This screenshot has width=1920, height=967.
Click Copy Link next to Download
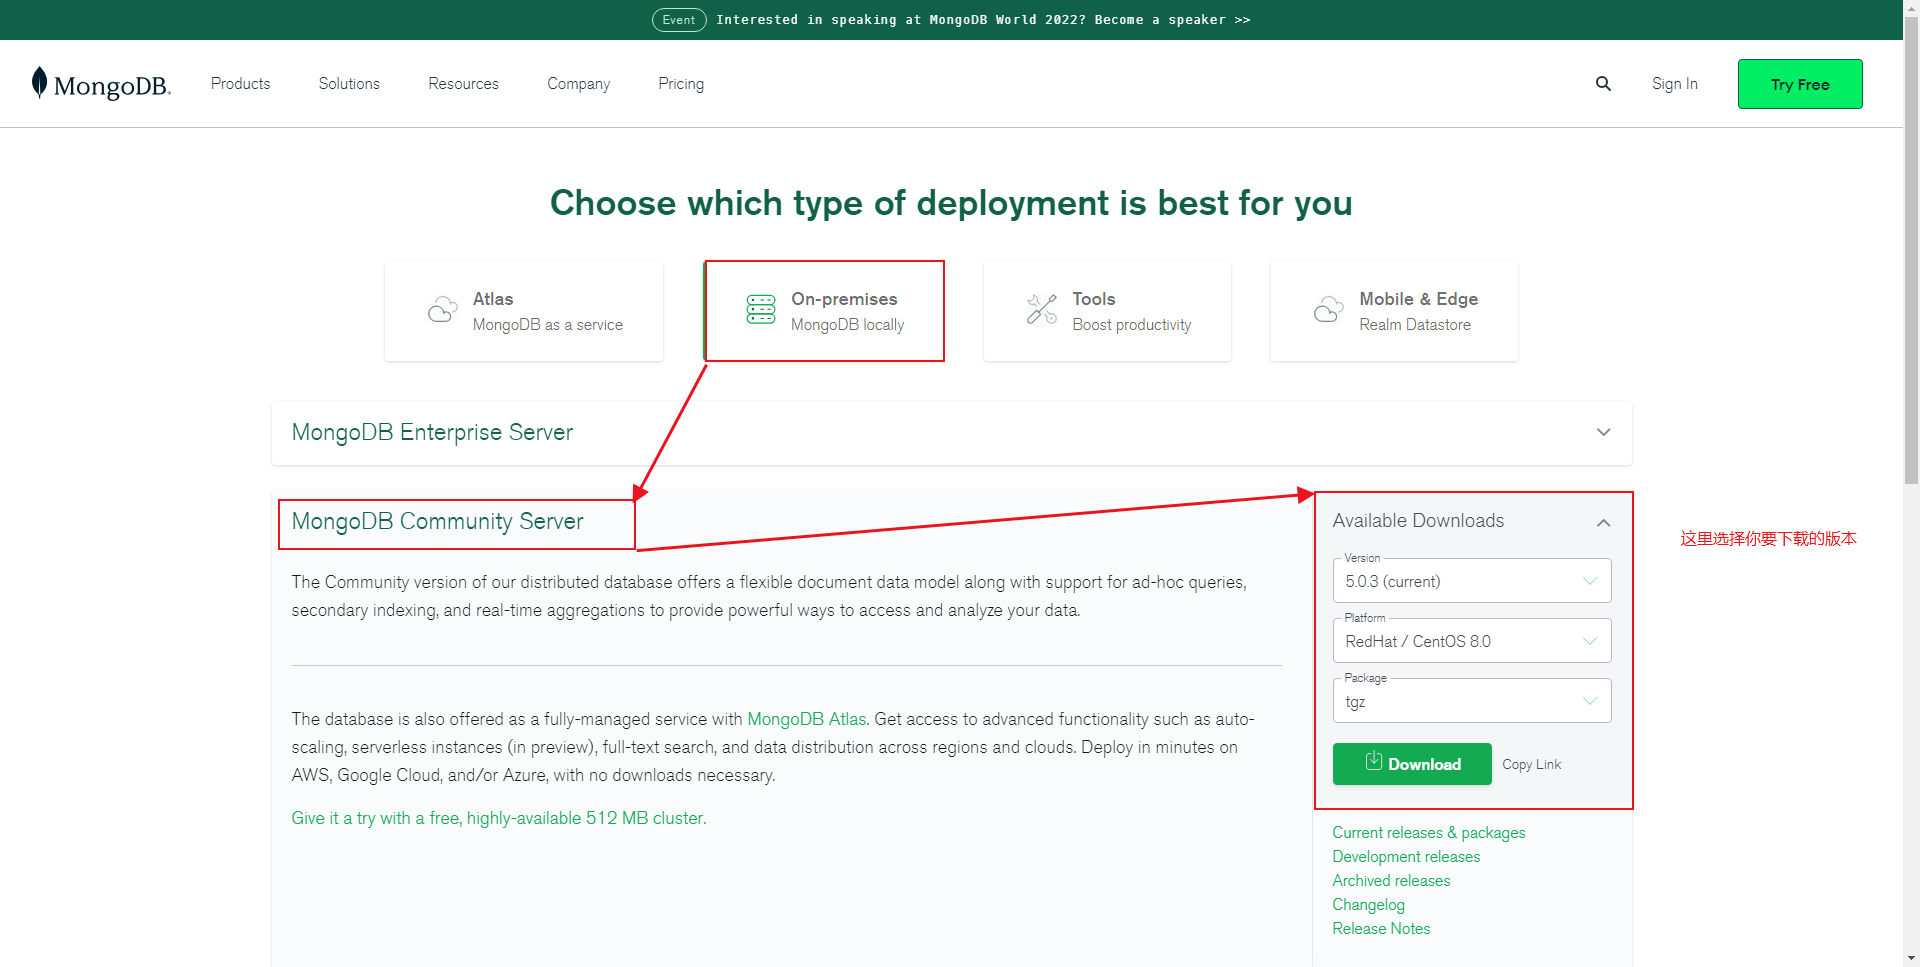[1531, 764]
